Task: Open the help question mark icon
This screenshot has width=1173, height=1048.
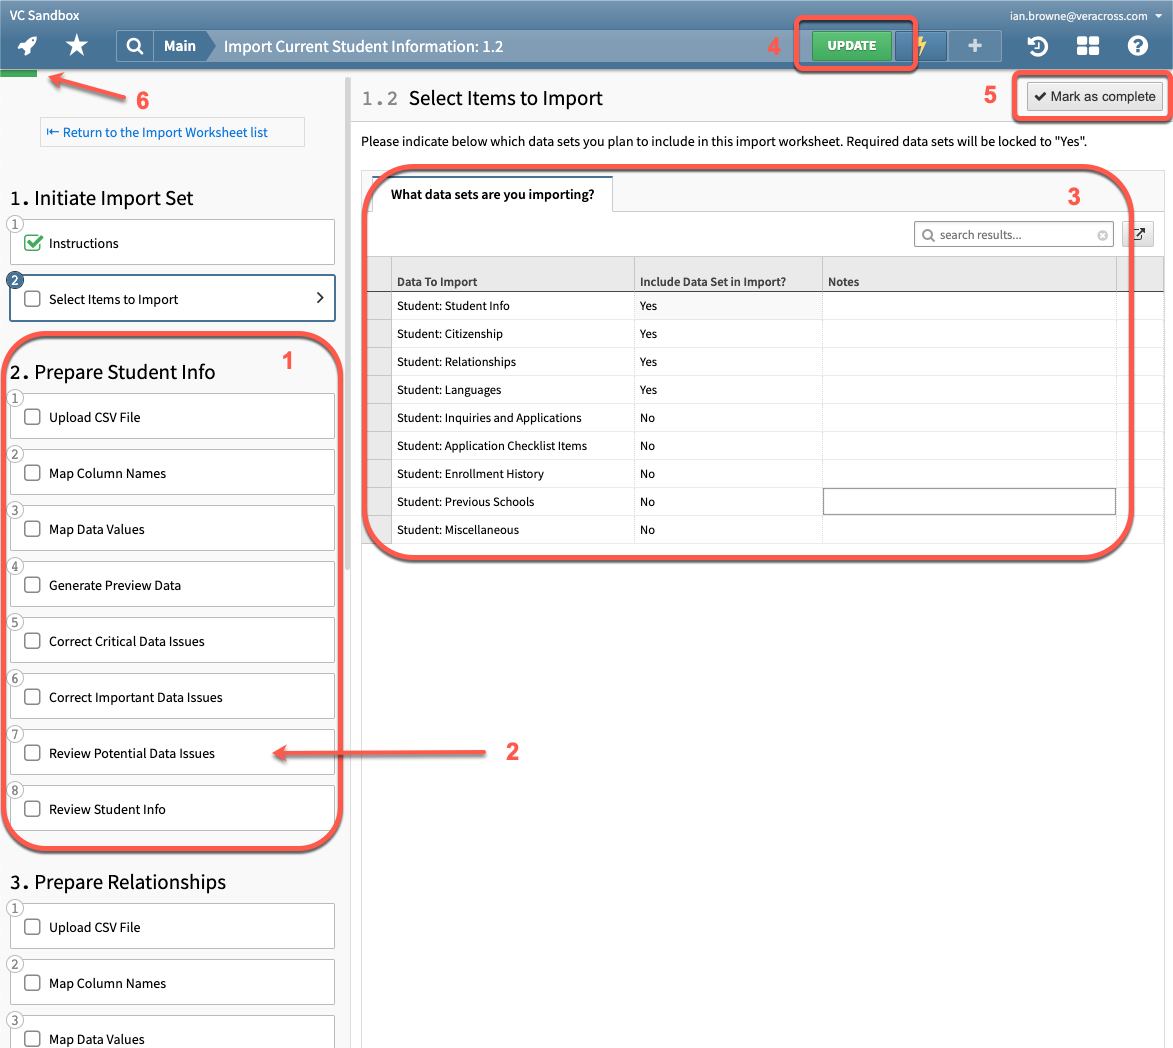Action: [x=1138, y=45]
